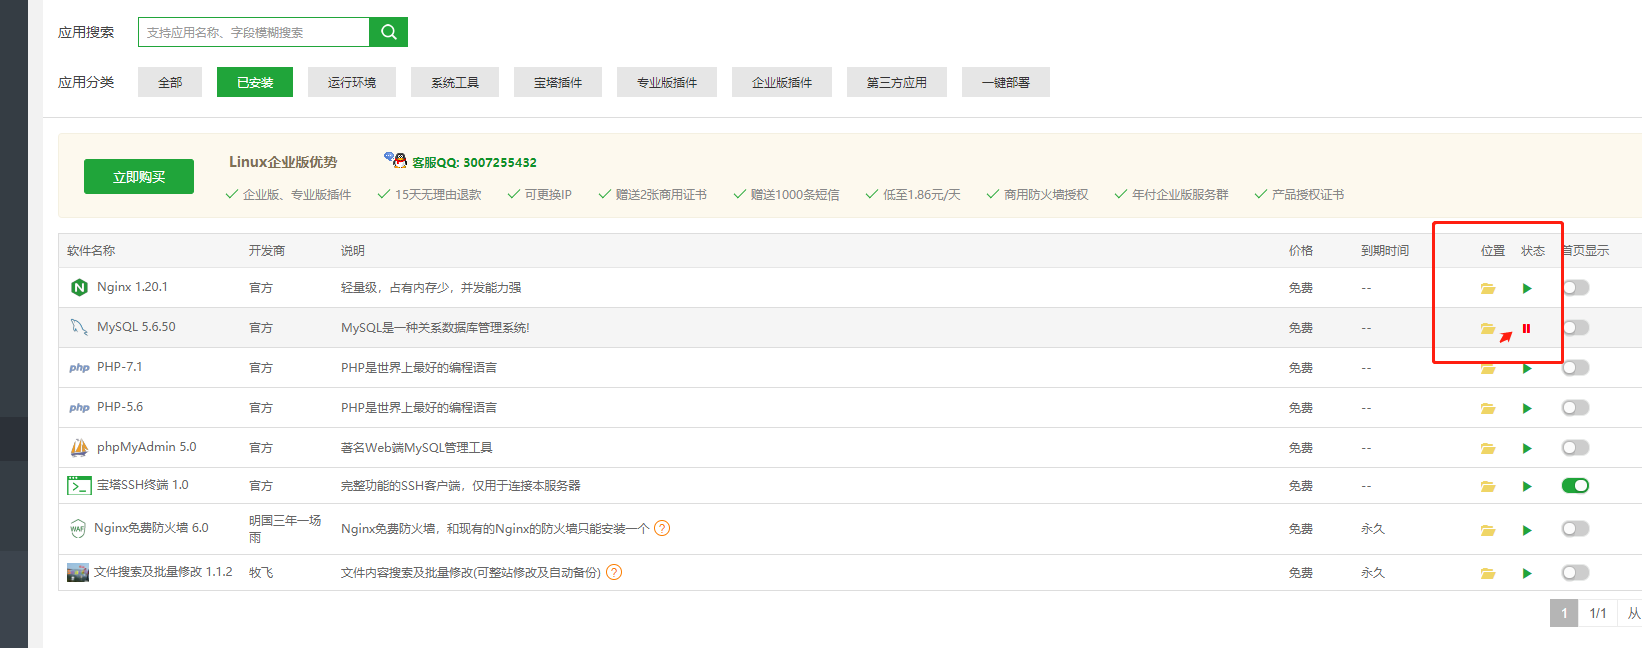Select the 一键部署 category tab
Image resolution: width=1642 pixels, height=648 pixels.
[x=1006, y=82]
